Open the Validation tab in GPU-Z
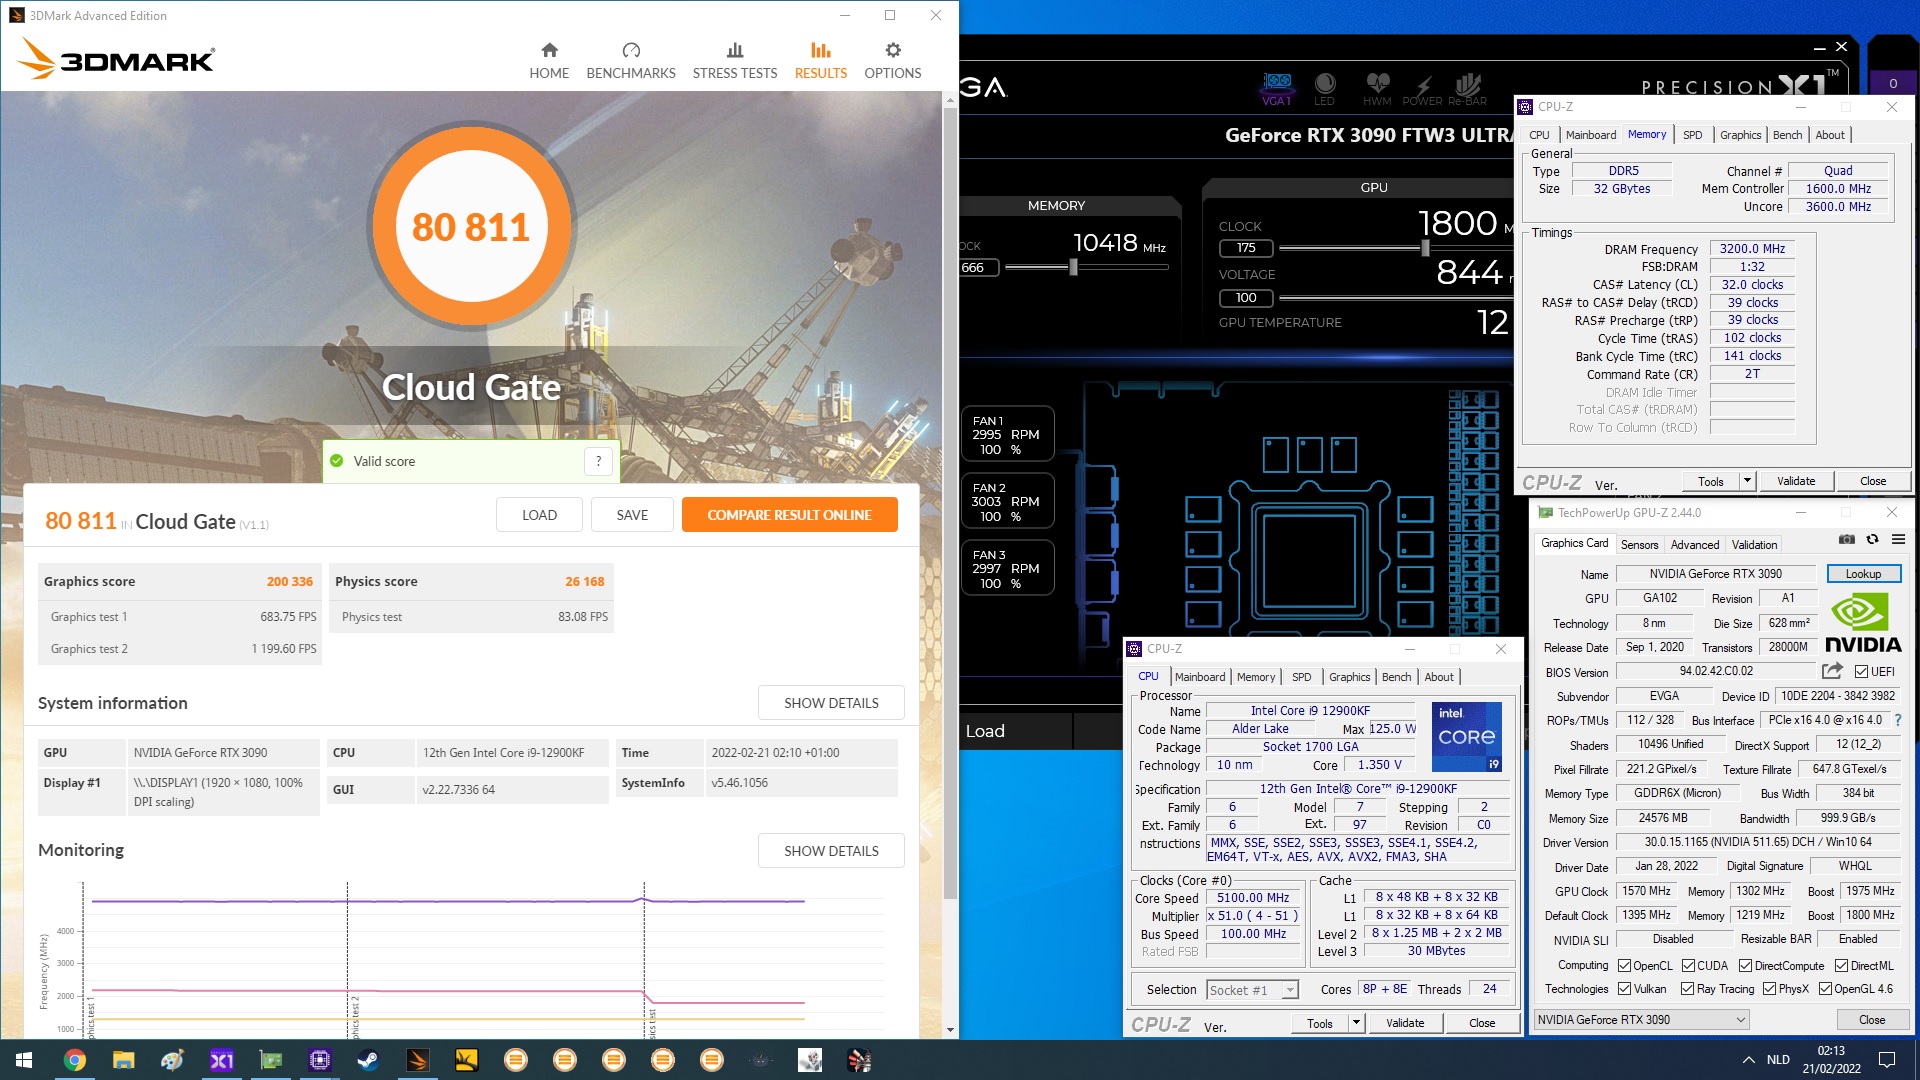 pos(1754,545)
